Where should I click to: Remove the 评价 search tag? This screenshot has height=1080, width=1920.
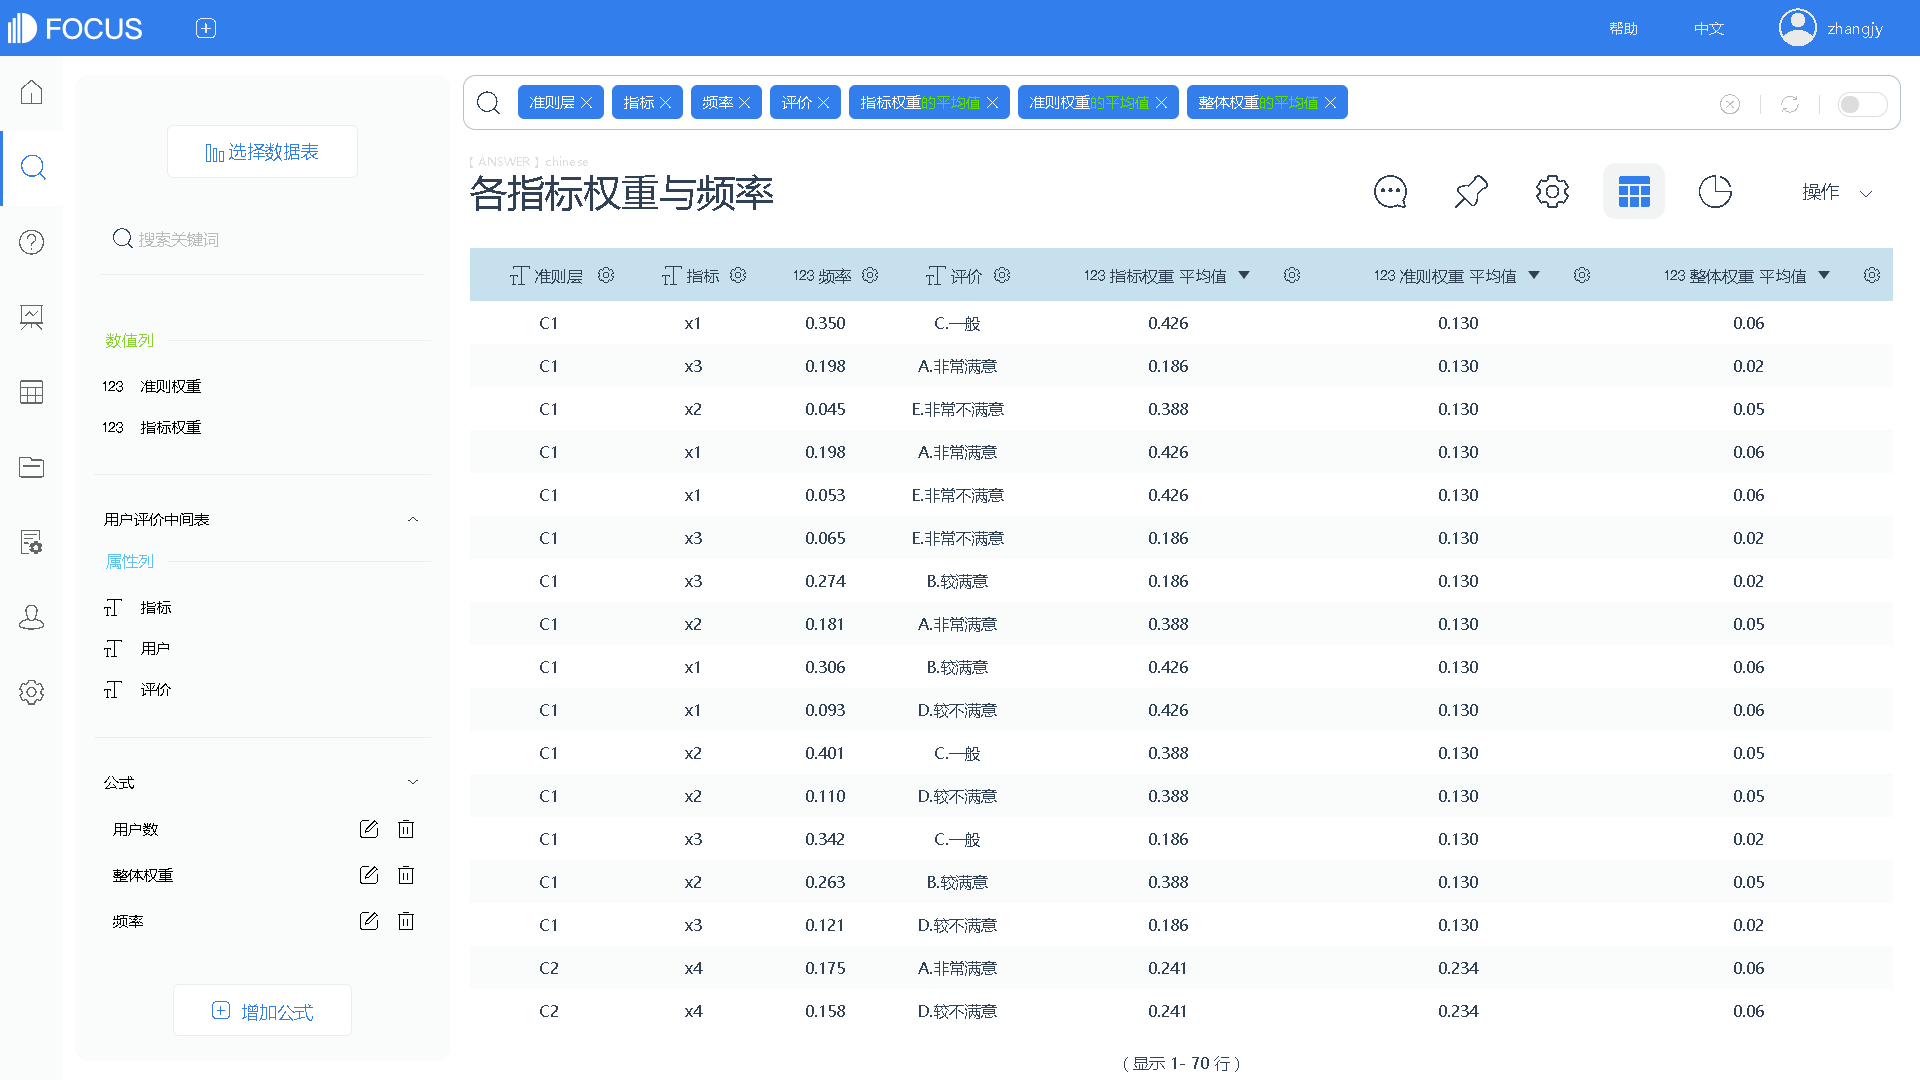[x=824, y=103]
